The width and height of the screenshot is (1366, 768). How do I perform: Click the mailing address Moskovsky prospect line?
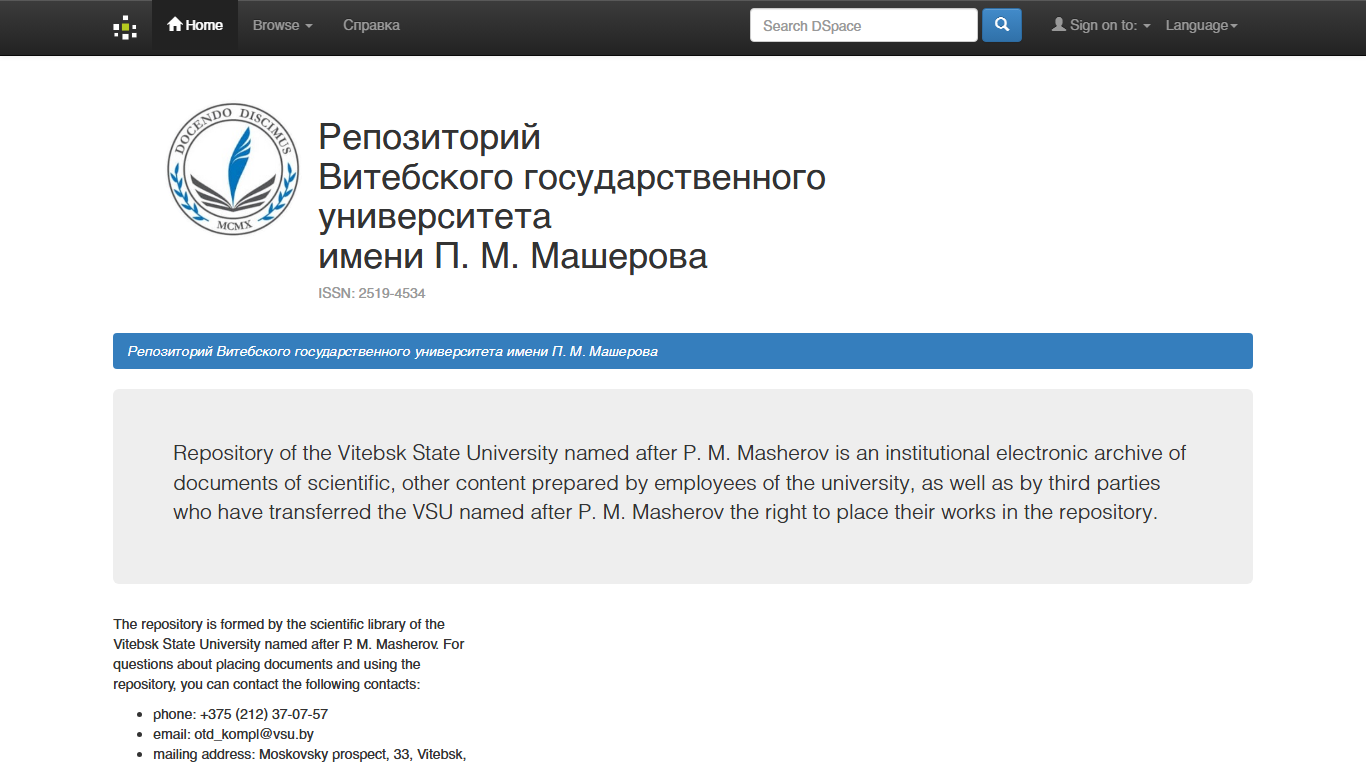click(310, 754)
